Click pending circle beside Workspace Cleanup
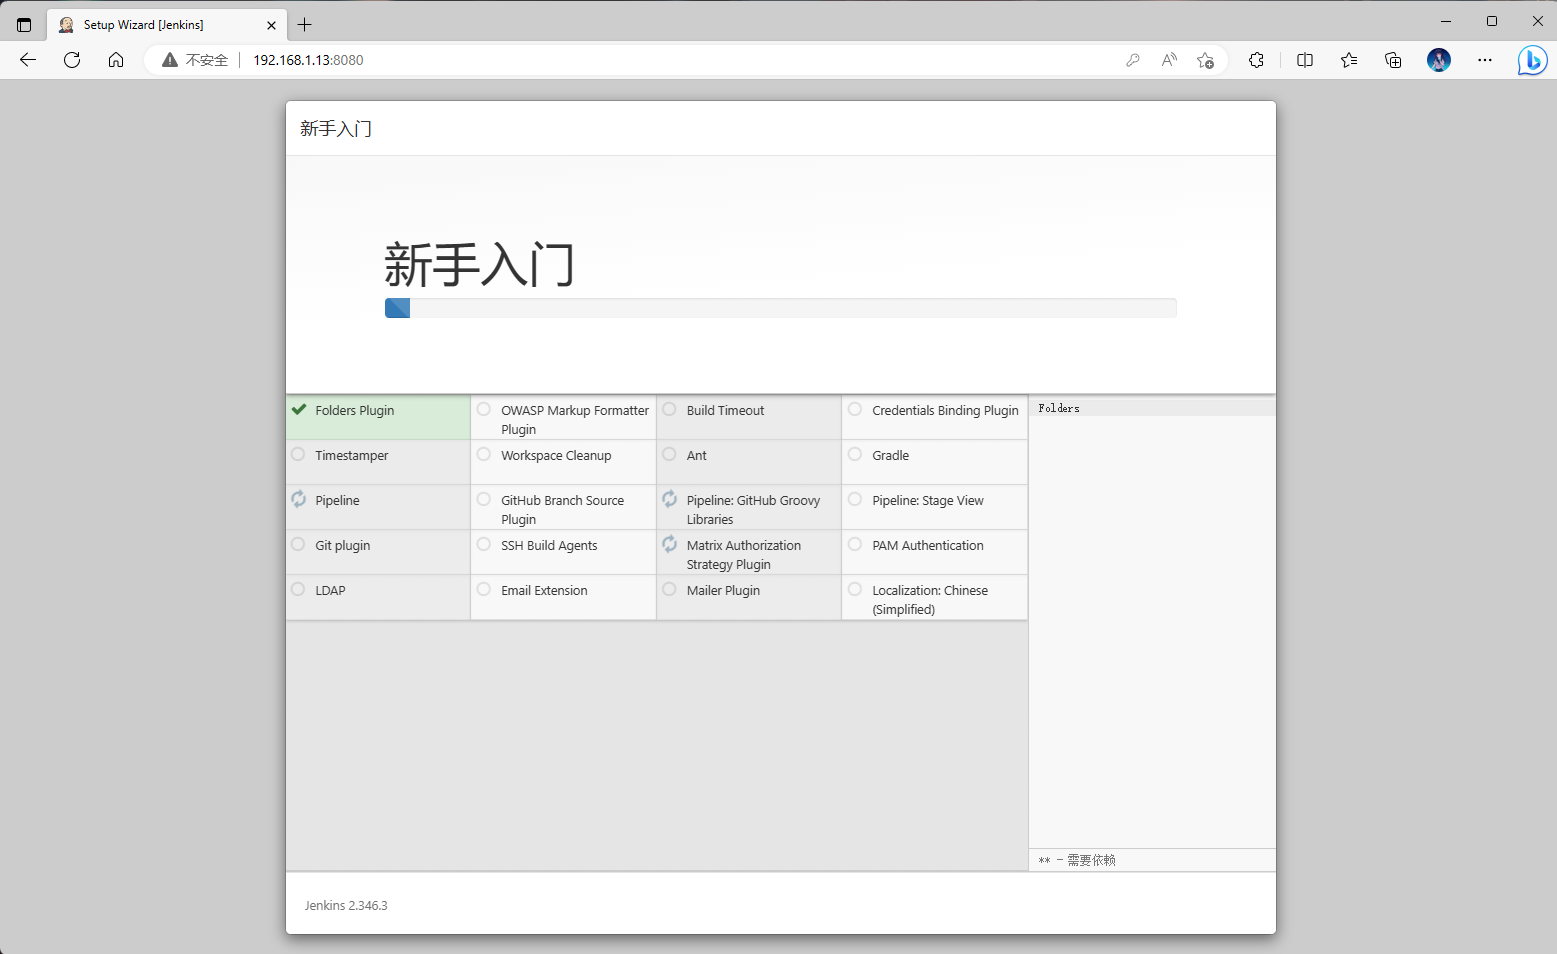The width and height of the screenshot is (1557, 954). 484,454
